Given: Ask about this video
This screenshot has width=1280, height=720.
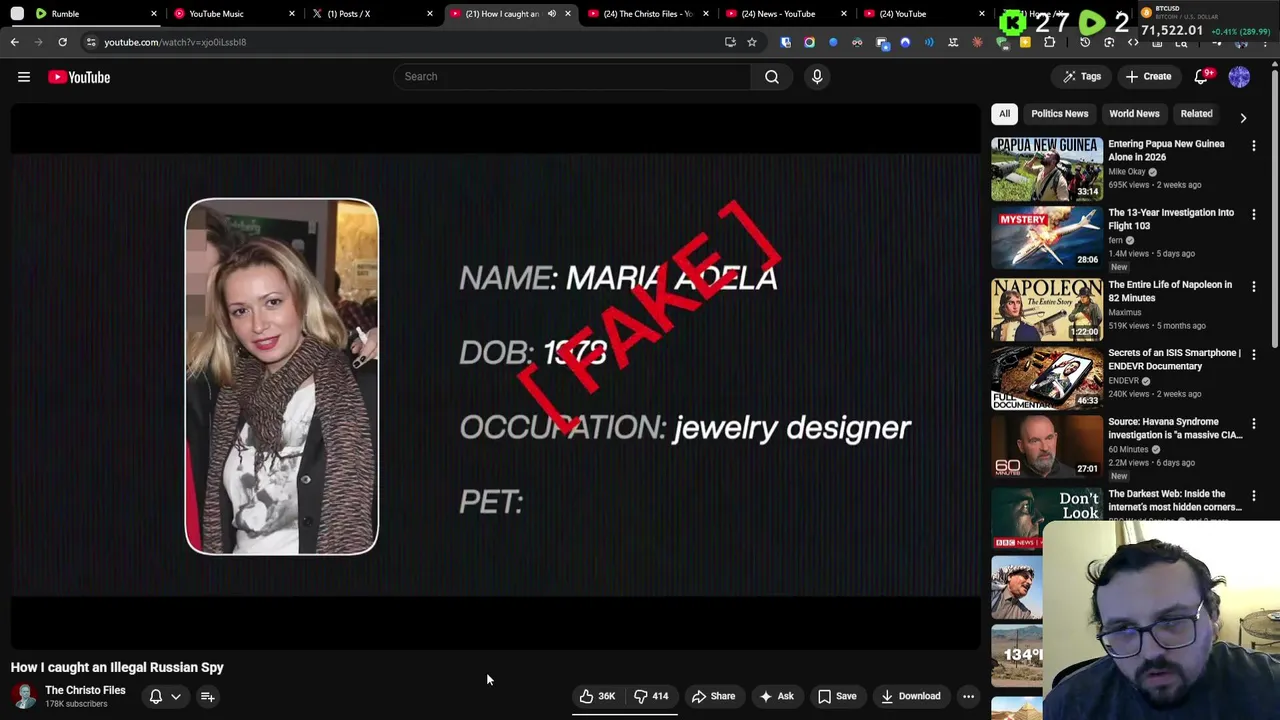Looking at the screenshot, I should coord(776,696).
